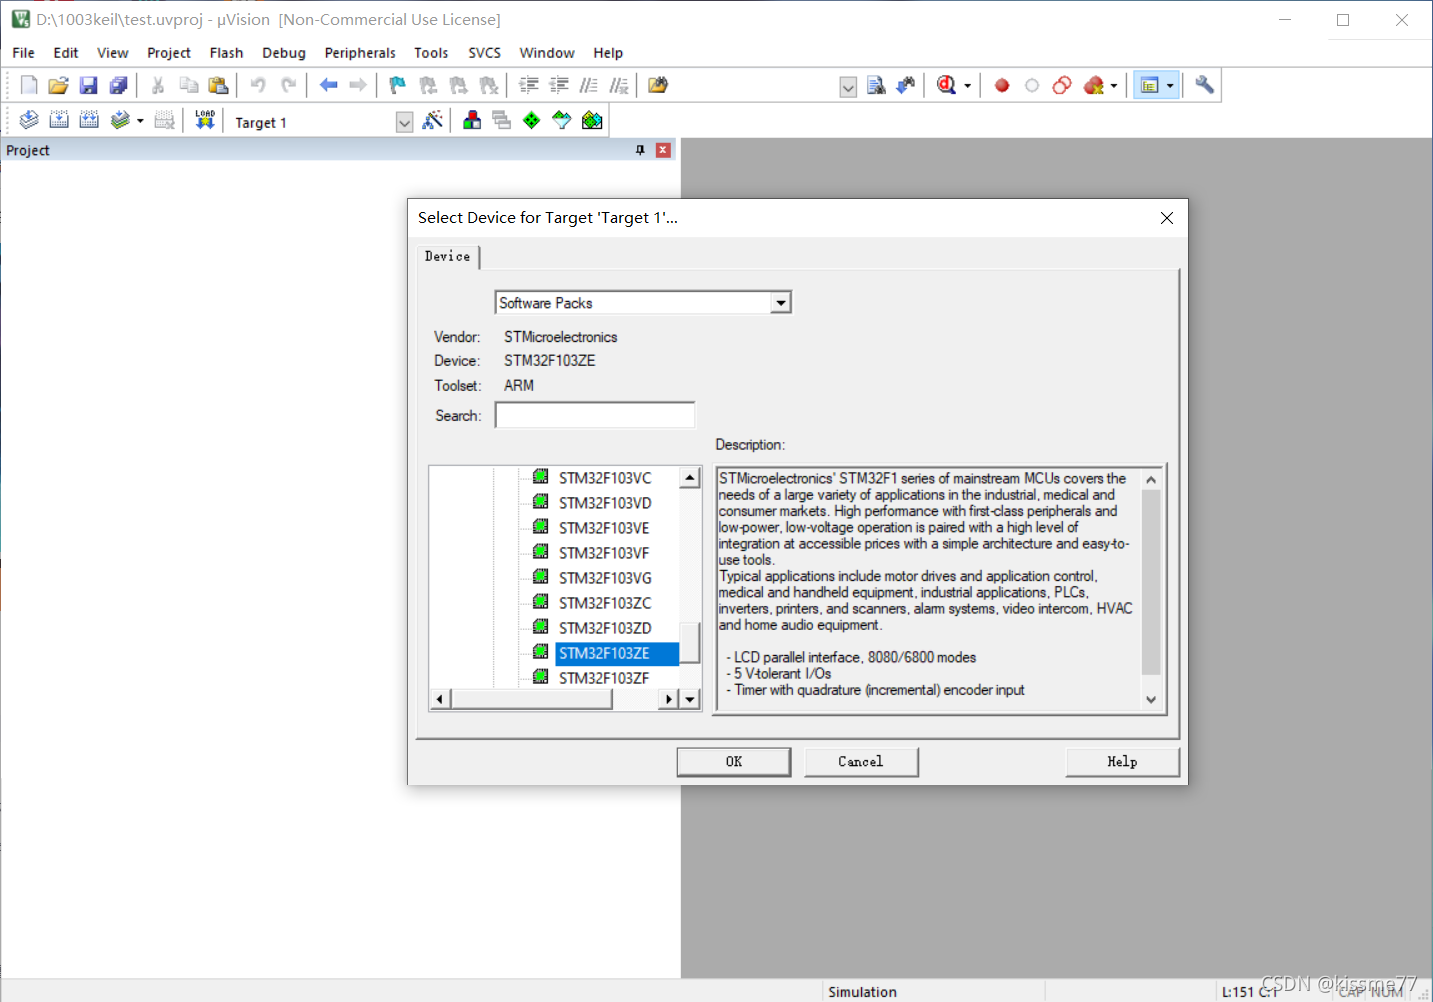Close the Project panel with red X
Viewport: 1433px width, 1002px height.
[x=663, y=150]
